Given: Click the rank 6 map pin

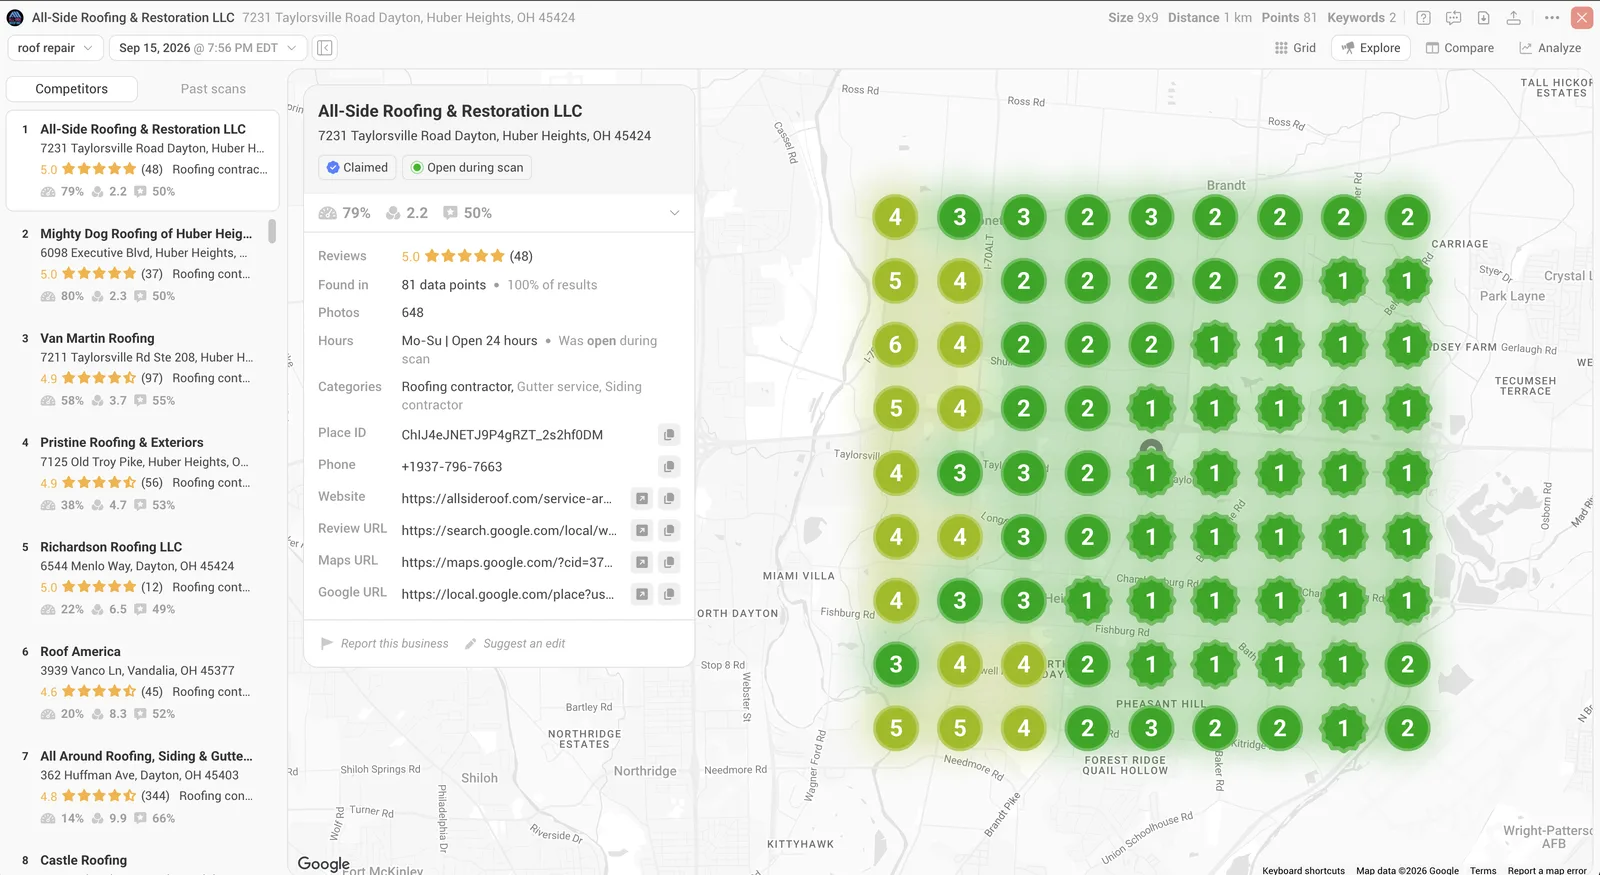Looking at the screenshot, I should click(895, 345).
